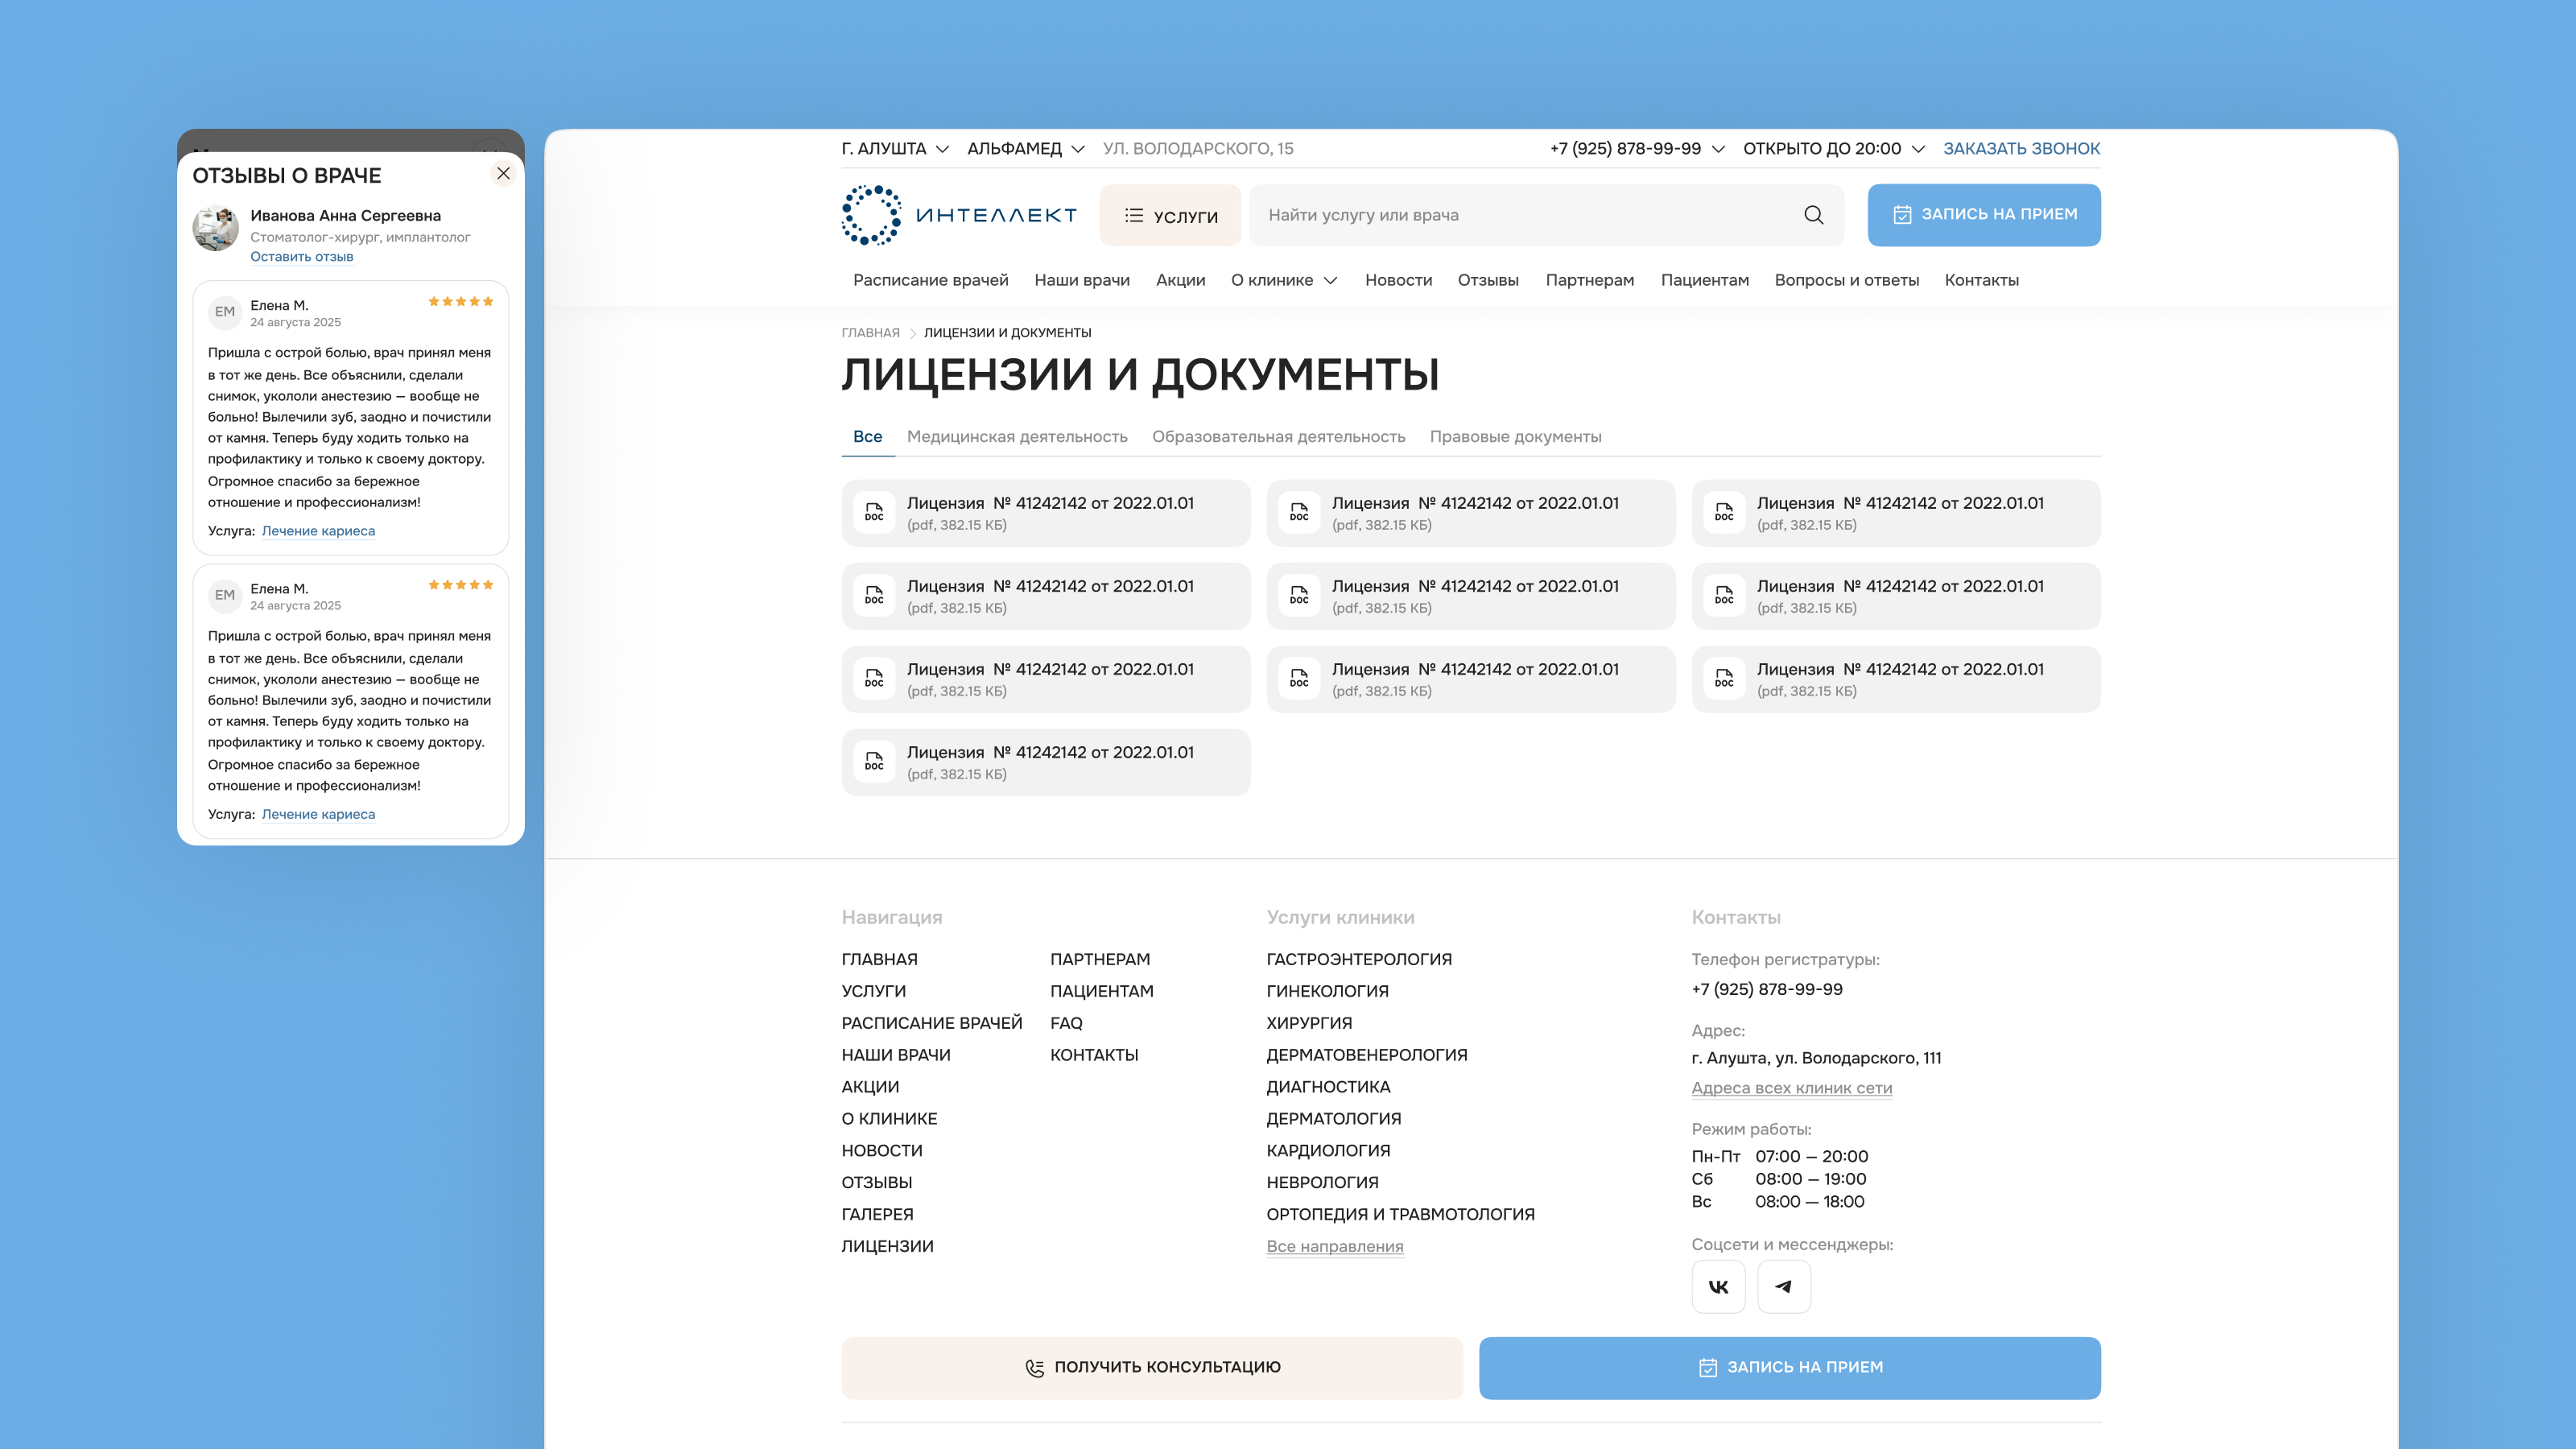Screen dimensions: 2576x1449
Task: Select Правовые документы tab
Action: point(1515,437)
